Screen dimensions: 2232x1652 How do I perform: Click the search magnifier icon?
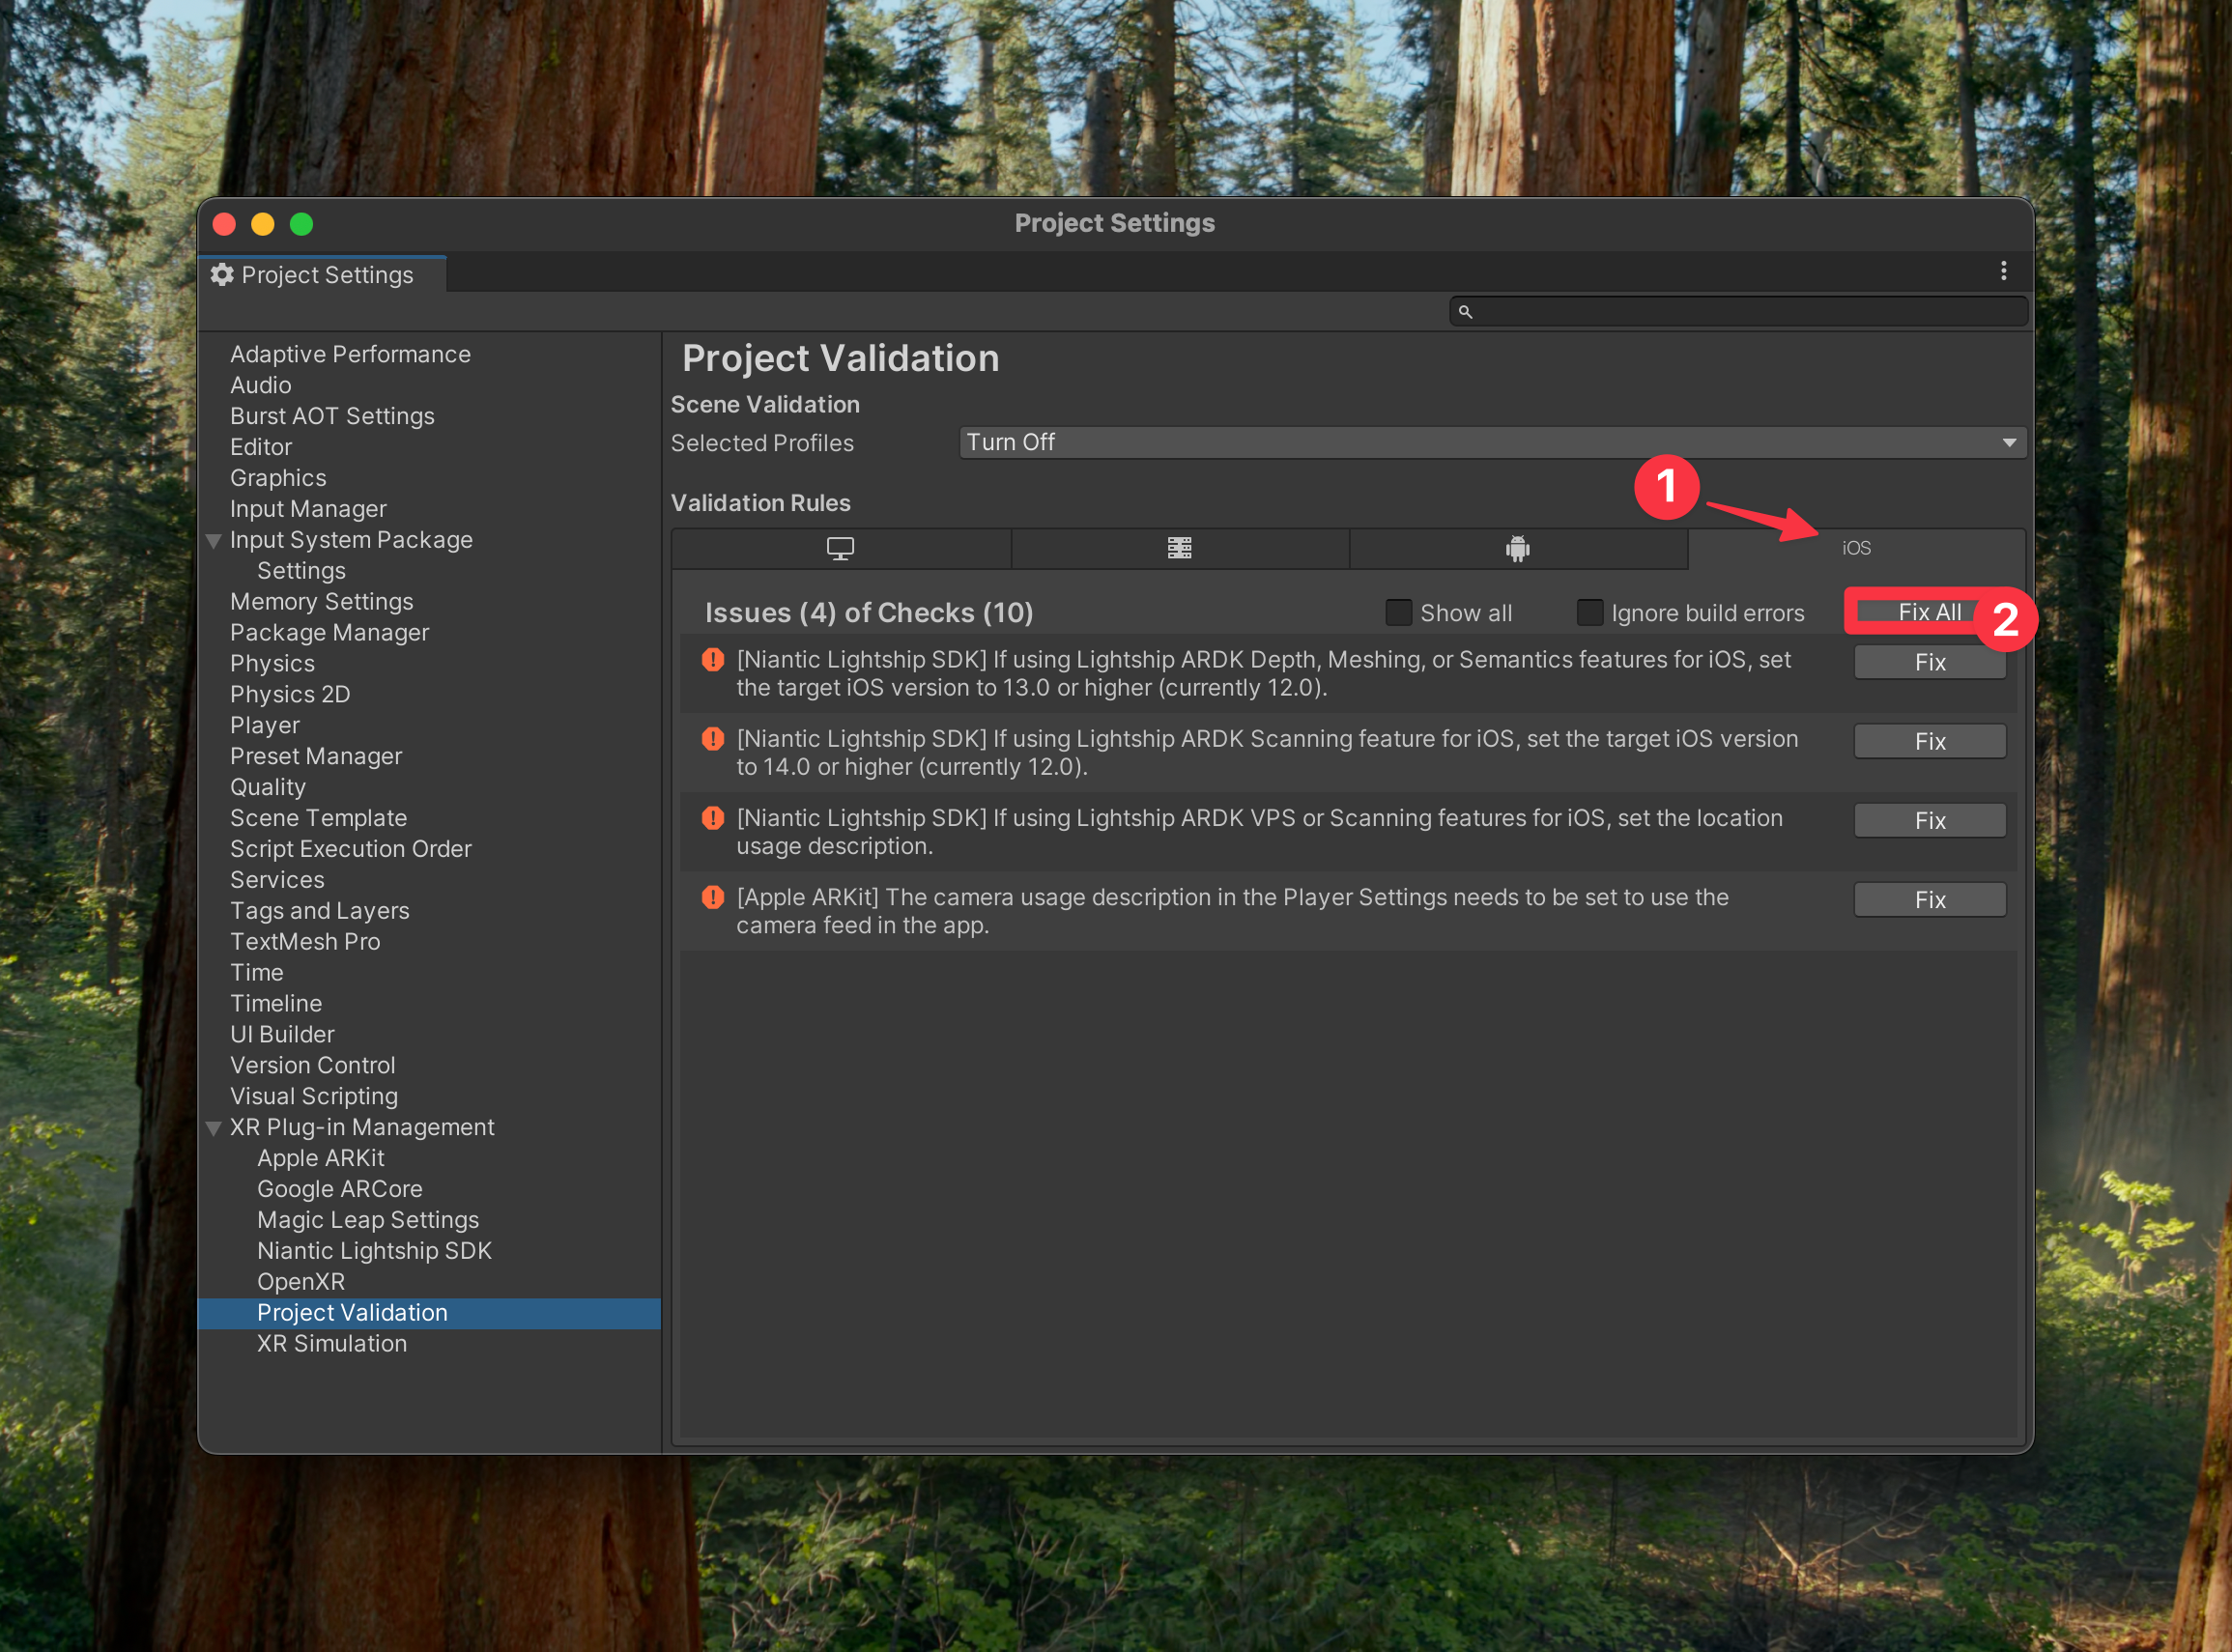click(x=1465, y=312)
